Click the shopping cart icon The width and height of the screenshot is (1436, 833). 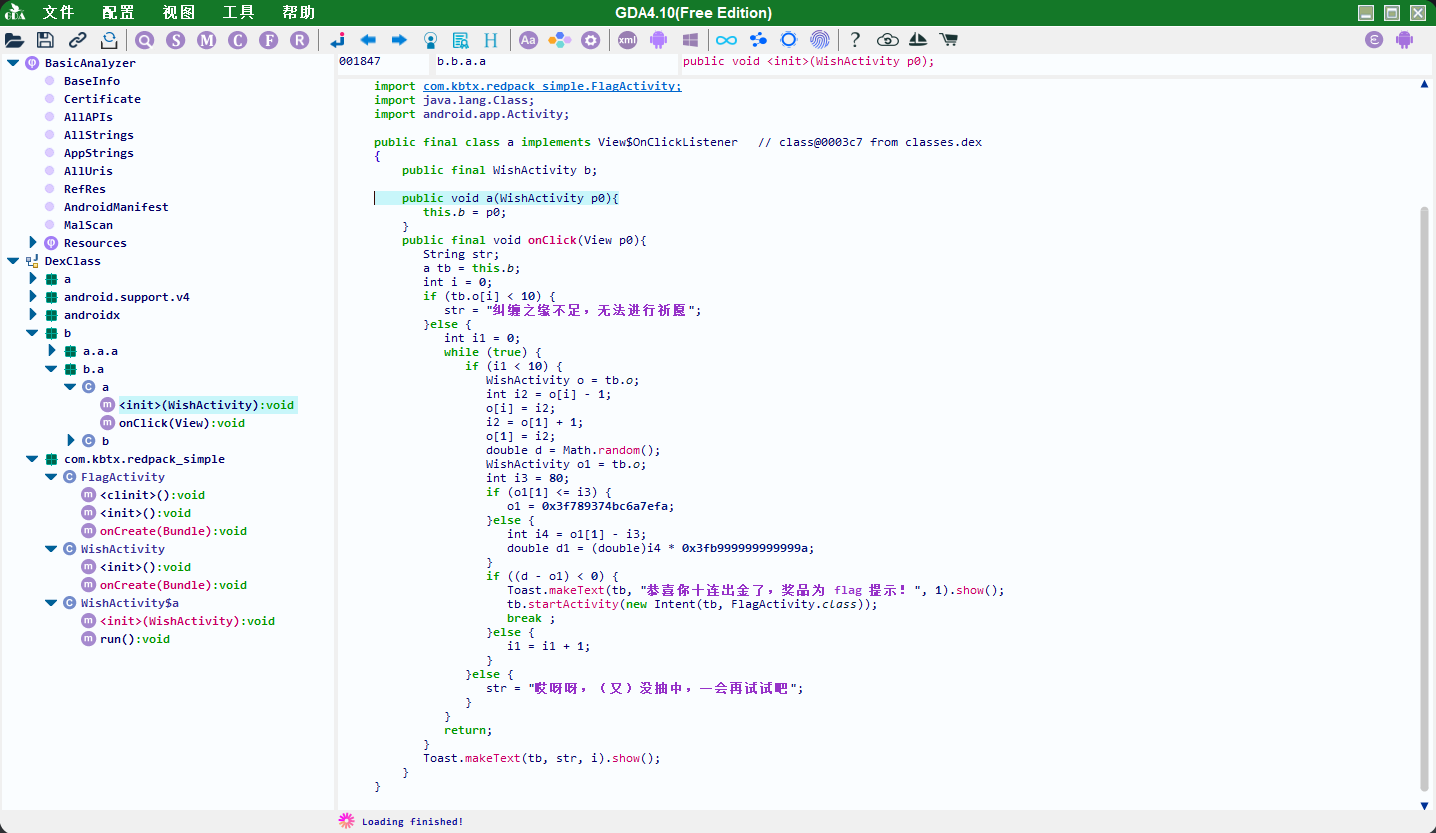point(949,40)
